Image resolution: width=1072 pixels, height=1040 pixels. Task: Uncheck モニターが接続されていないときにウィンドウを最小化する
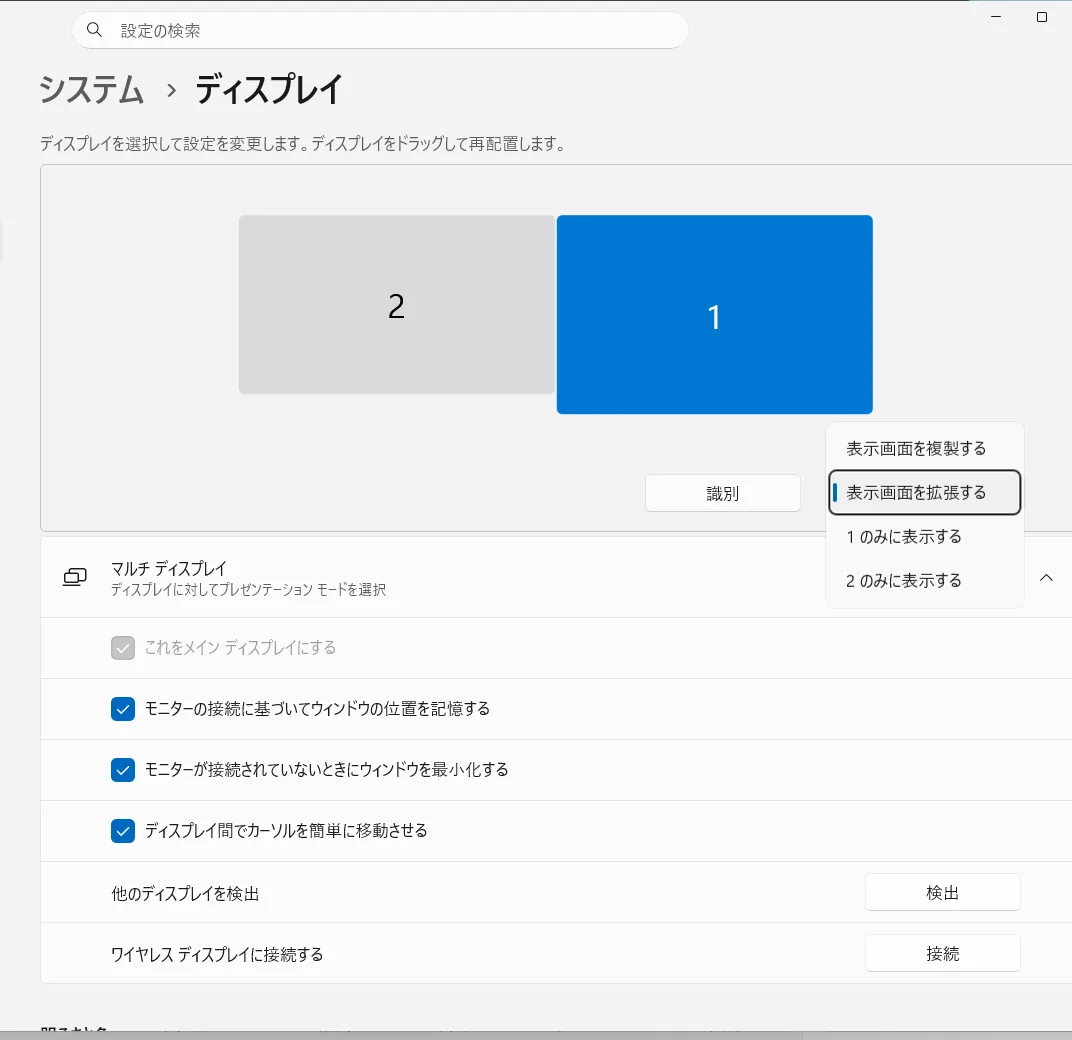click(x=123, y=770)
